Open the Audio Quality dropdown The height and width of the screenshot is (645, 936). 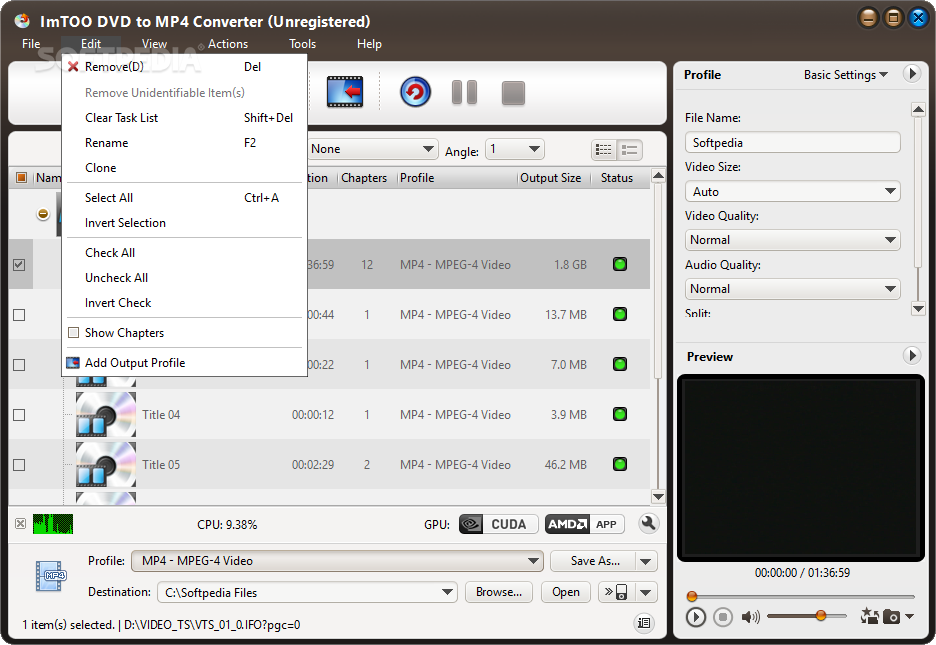[x=793, y=289]
